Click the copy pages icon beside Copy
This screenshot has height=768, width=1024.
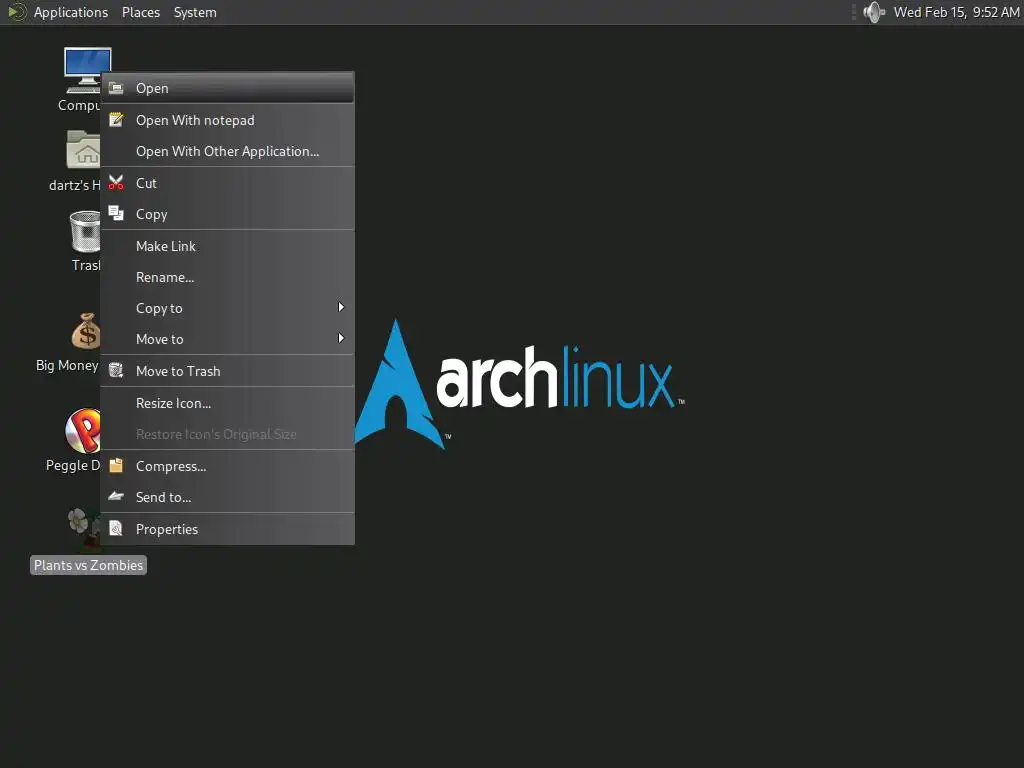[116, 214]
